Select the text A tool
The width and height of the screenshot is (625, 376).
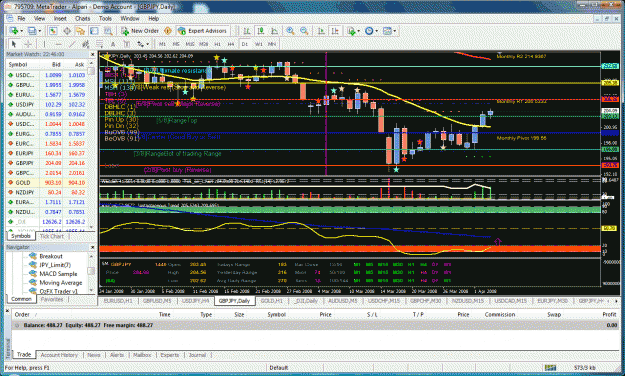(113, 44)
